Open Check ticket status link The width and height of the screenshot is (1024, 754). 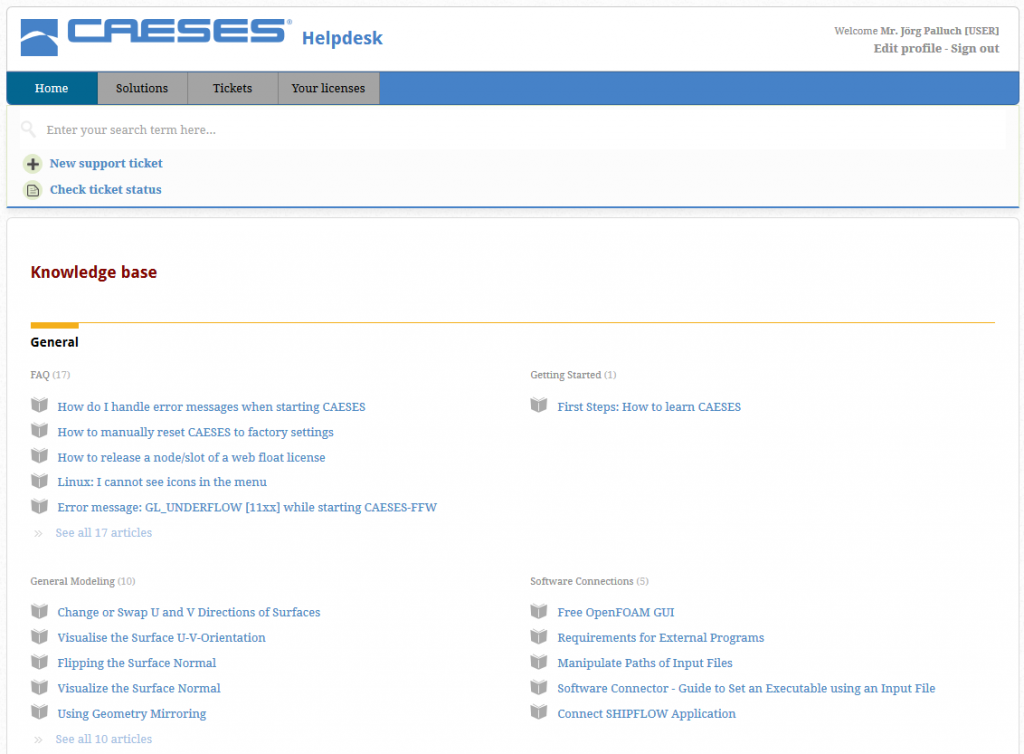(106, 189)
